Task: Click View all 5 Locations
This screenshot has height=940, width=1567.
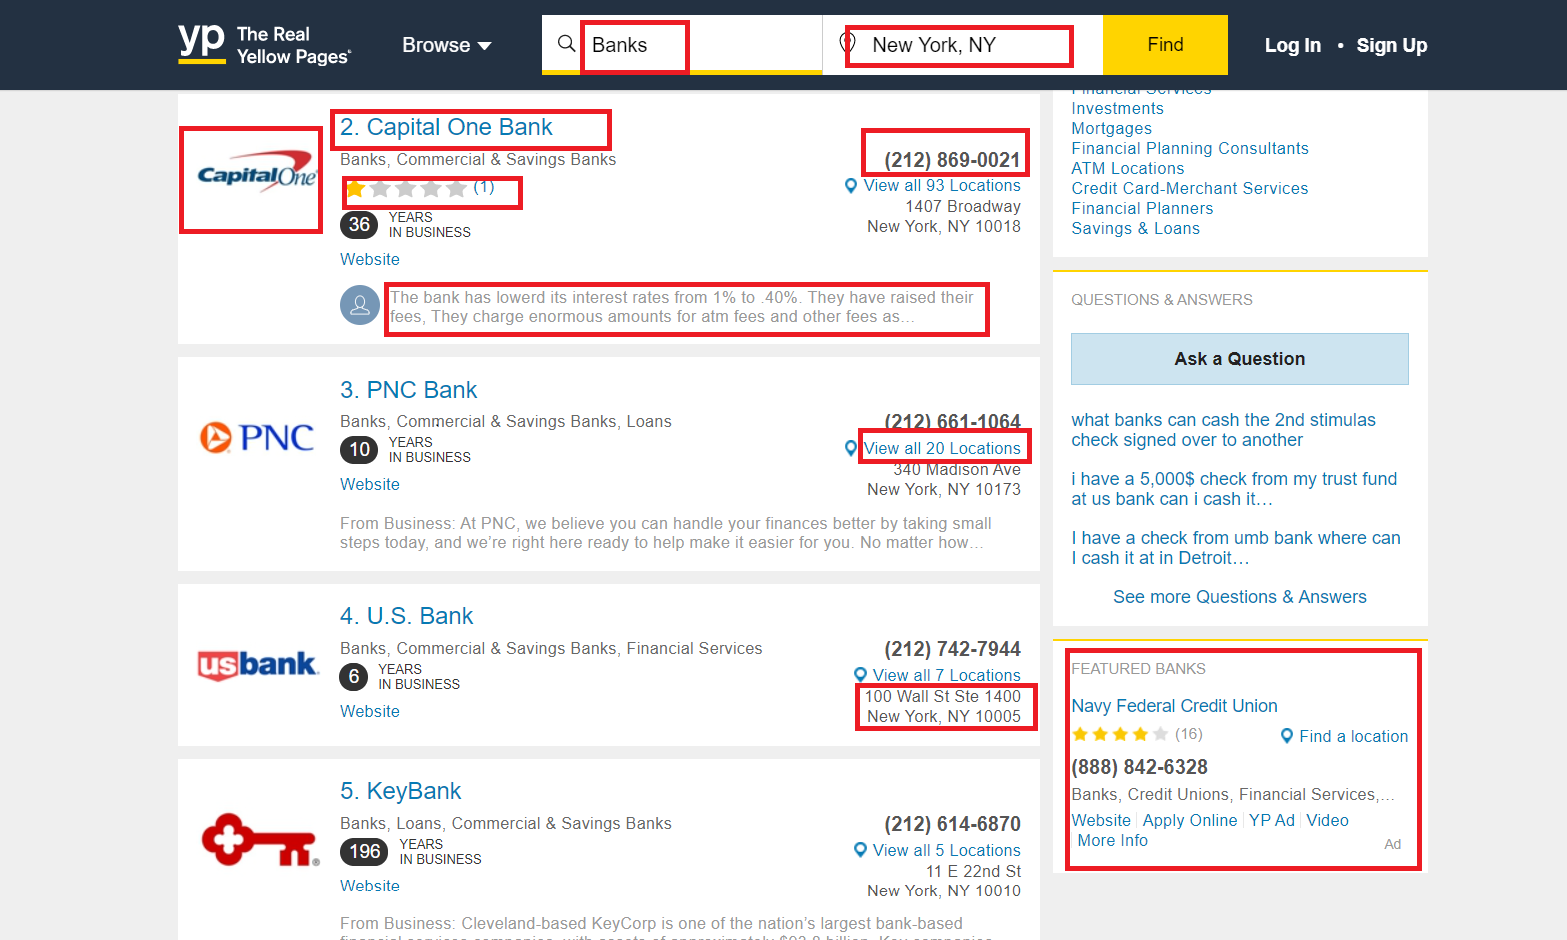Action: click(x=947, y=850)
